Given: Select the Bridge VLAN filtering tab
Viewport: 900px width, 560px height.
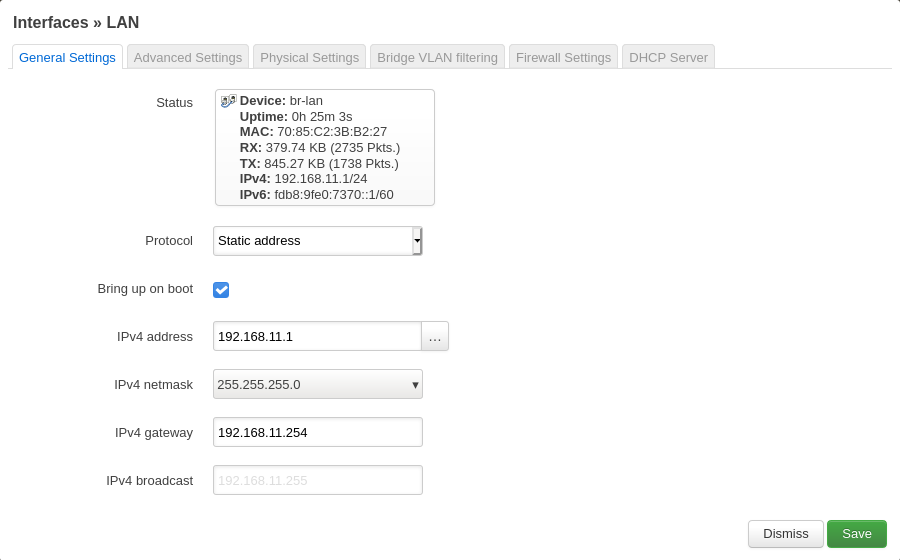Looking at the screenshot, I should click(x=437, y=58).
